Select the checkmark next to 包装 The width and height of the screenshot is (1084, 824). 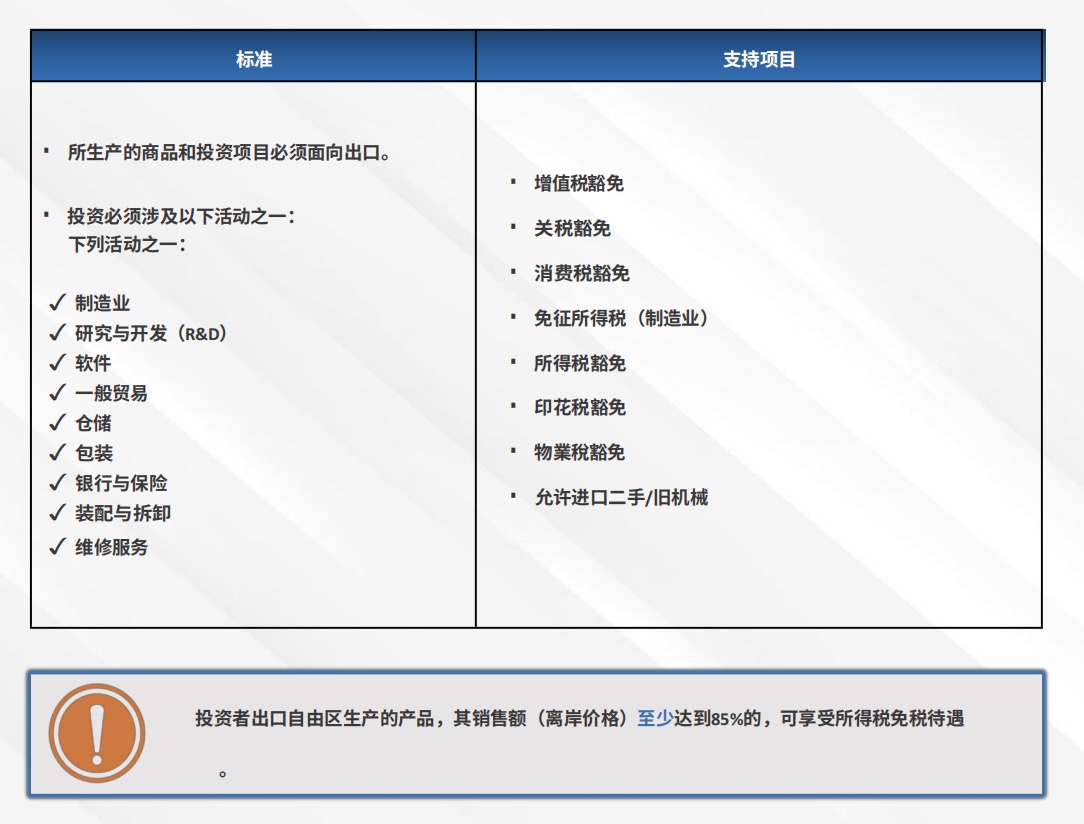click(57, 453)
